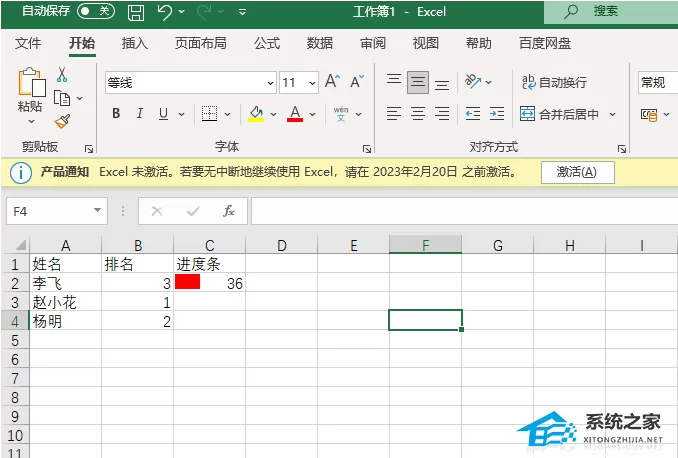The width and height of the screenshot is (678, 458).
Task: Switch to the 插入 tab
Action: click(134, 43)
